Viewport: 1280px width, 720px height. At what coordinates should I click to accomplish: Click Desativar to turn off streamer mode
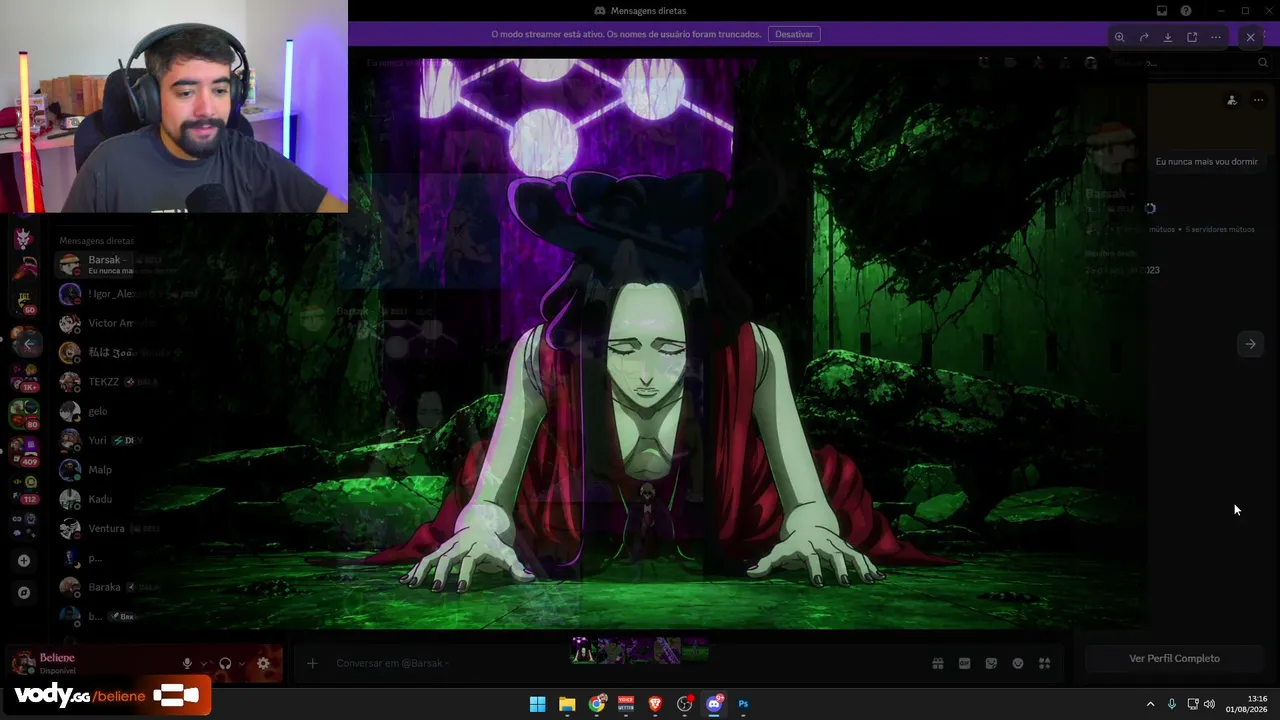point(794,34)
